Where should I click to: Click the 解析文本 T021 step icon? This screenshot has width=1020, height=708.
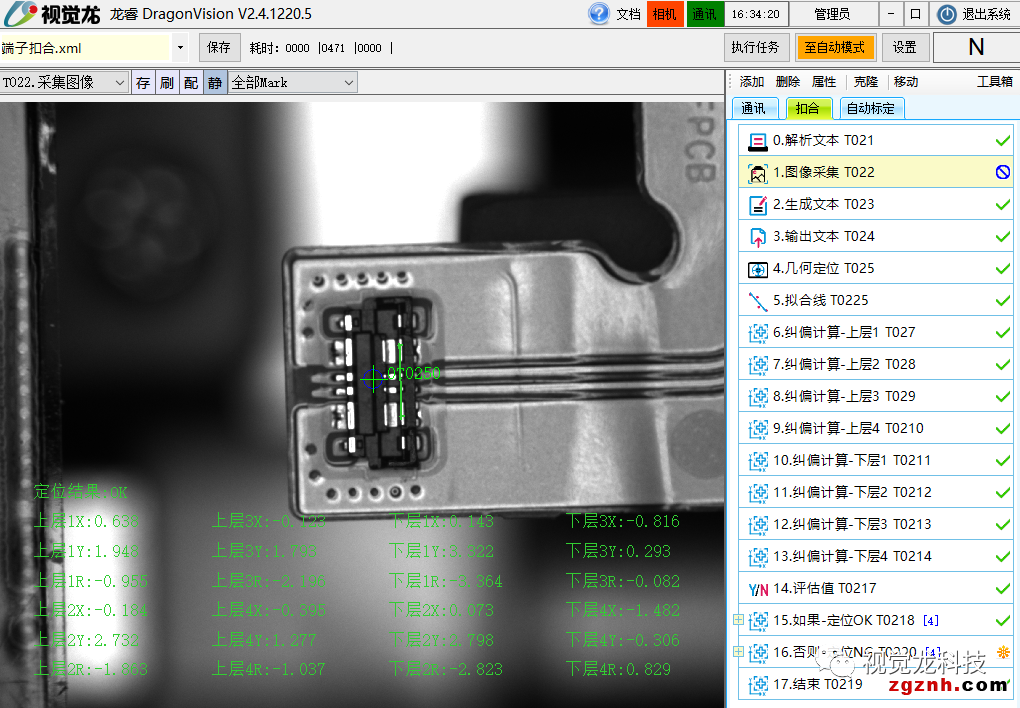(x=757, y=141)
